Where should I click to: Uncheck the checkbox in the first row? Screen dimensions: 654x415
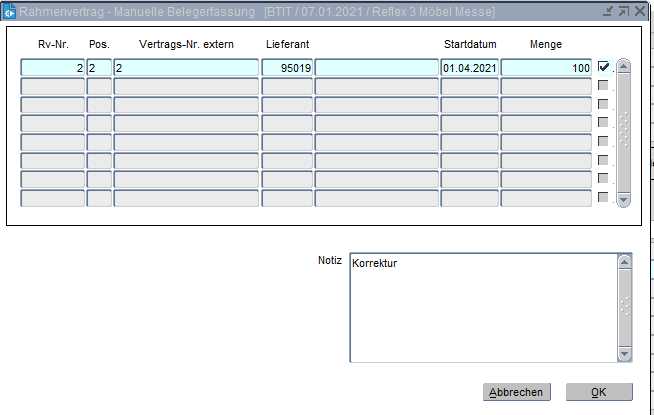tap(603, 67)
